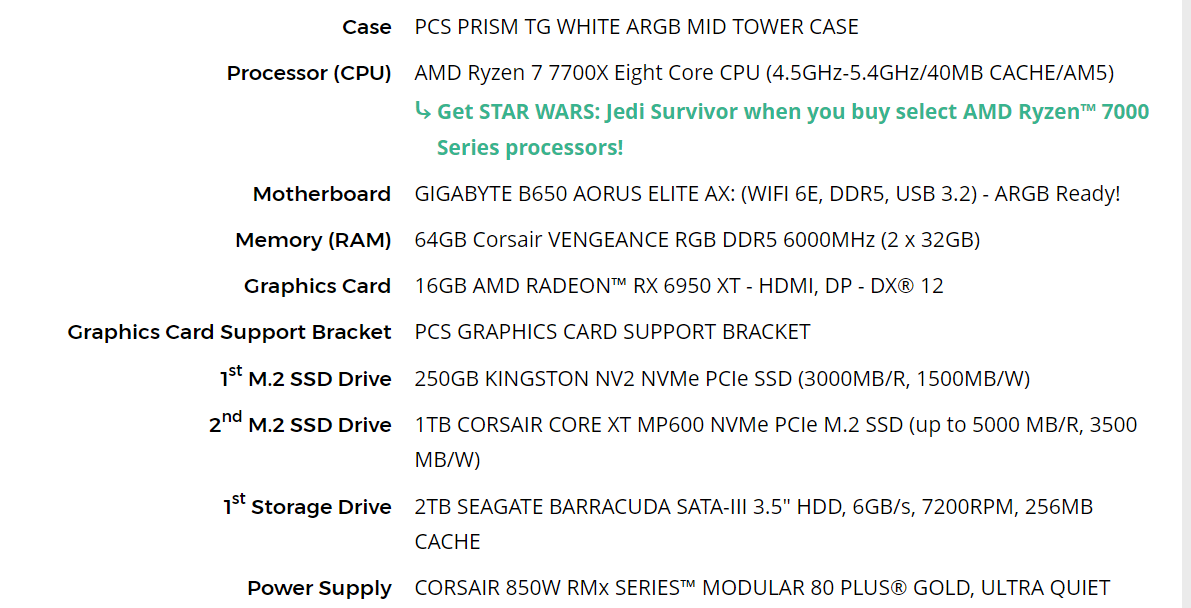This screenshot has width=1191, height=608.
Task: Click the AMD Ryzen 7 7700X description
Action: tap(764, 73)
